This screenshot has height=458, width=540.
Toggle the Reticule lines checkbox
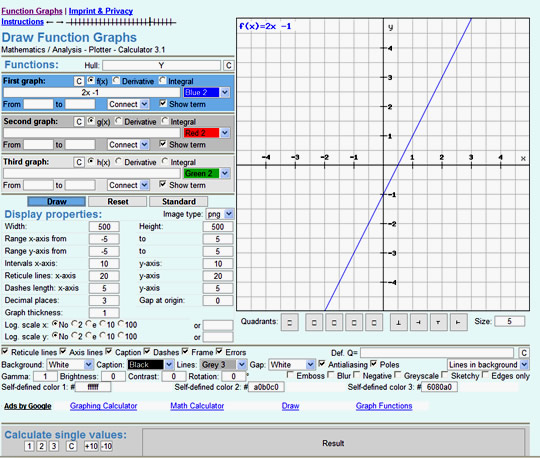[x=5, y=351]
